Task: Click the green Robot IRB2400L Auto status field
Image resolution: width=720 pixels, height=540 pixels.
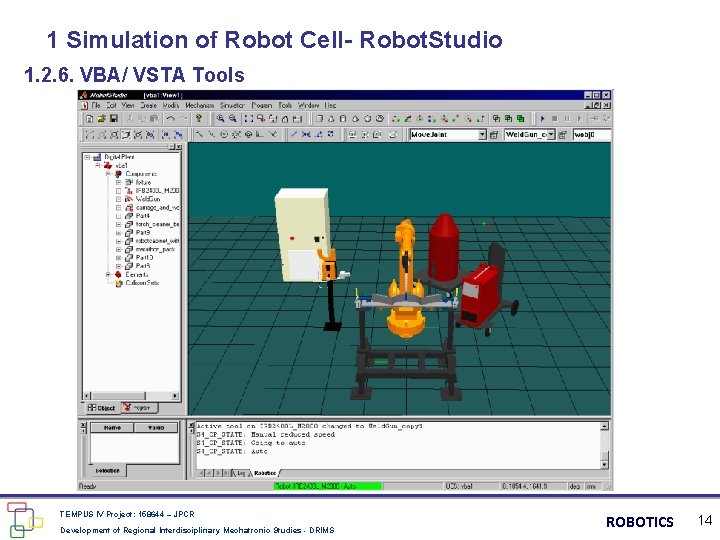Action: point(328,486)
